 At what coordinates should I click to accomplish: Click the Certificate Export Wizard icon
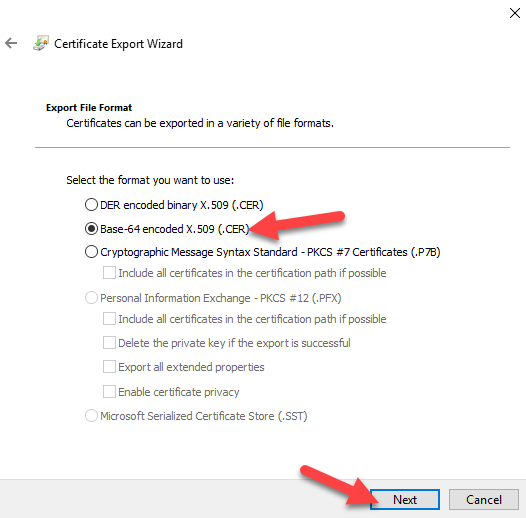tap(41, 43)
